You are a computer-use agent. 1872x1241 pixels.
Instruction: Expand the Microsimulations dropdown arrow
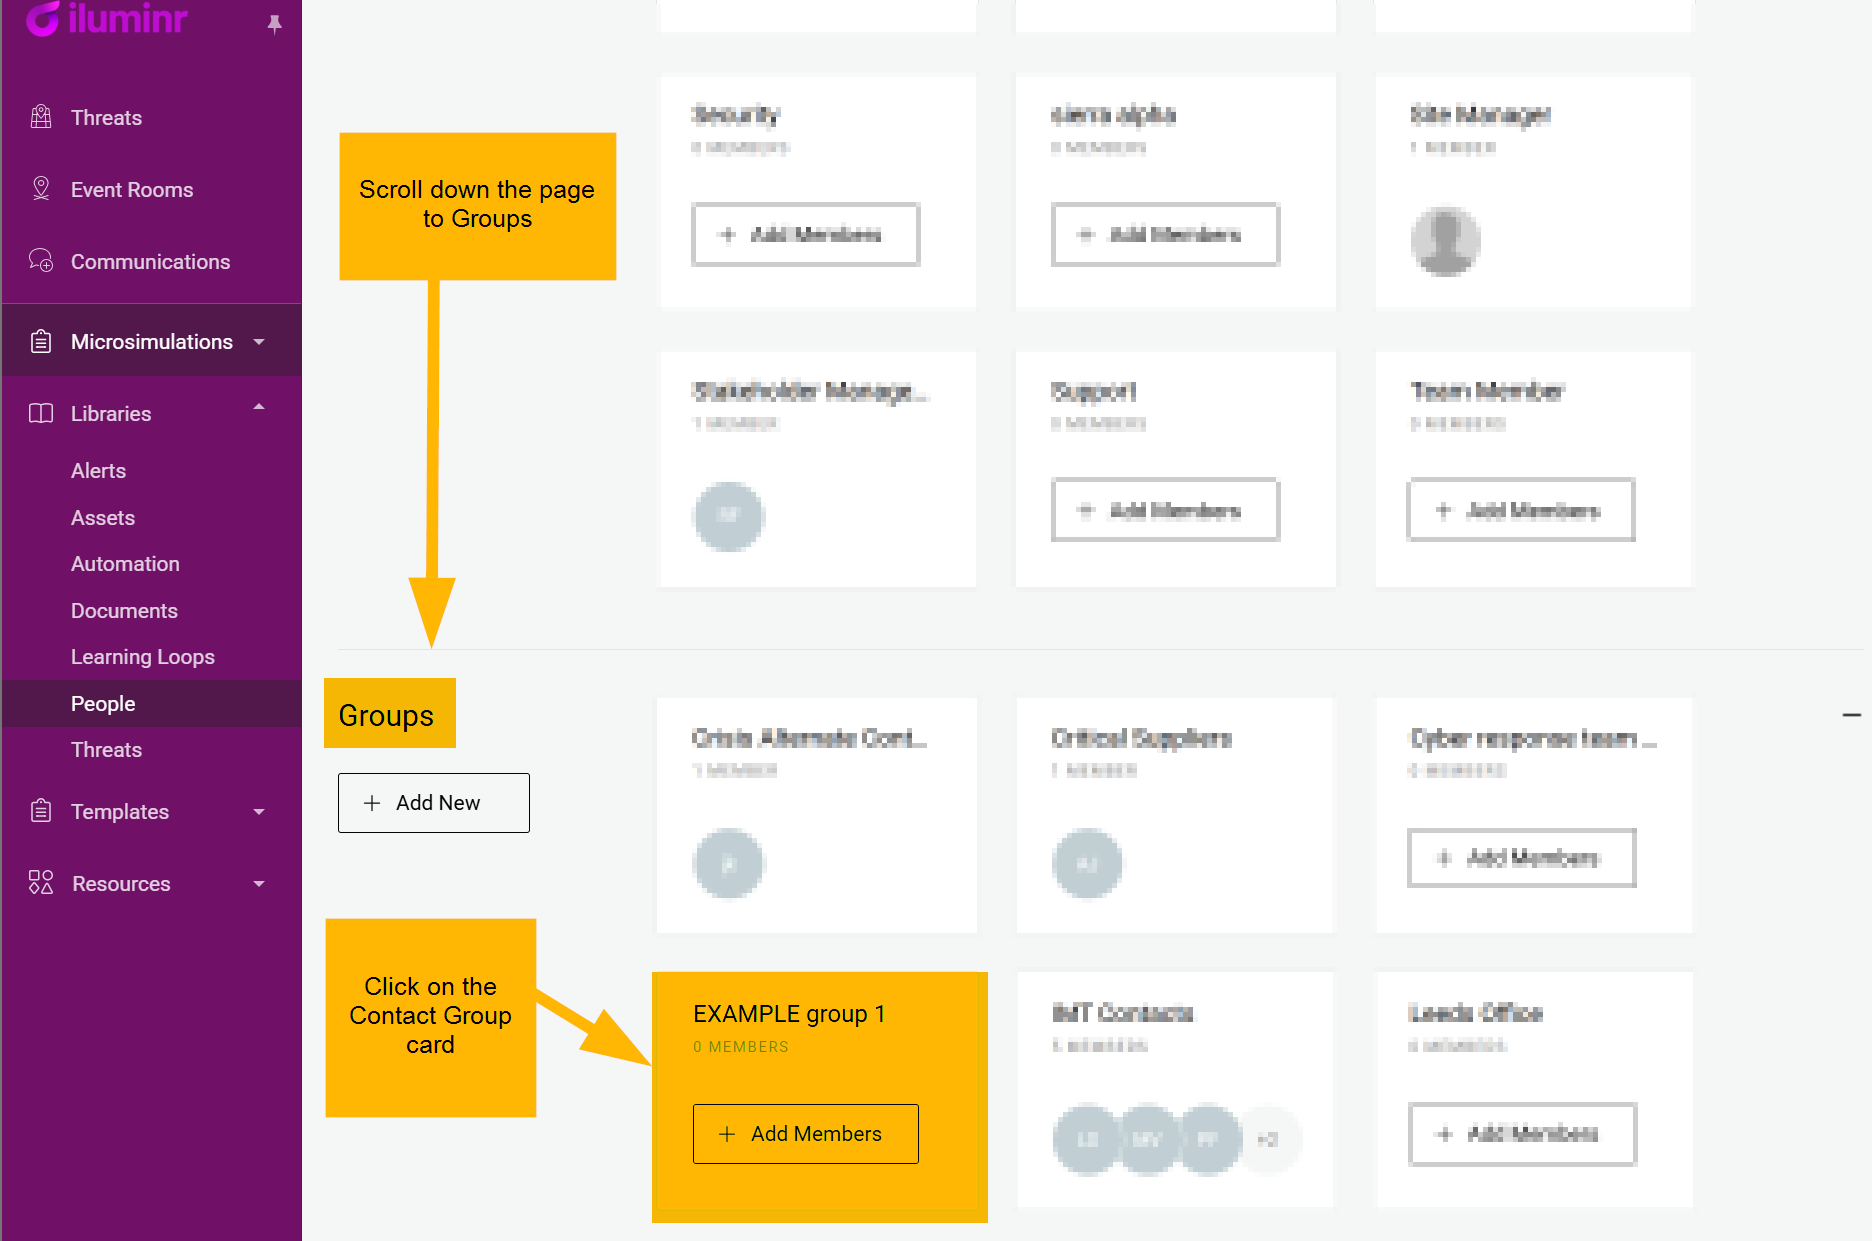click(x=259, y=342)
